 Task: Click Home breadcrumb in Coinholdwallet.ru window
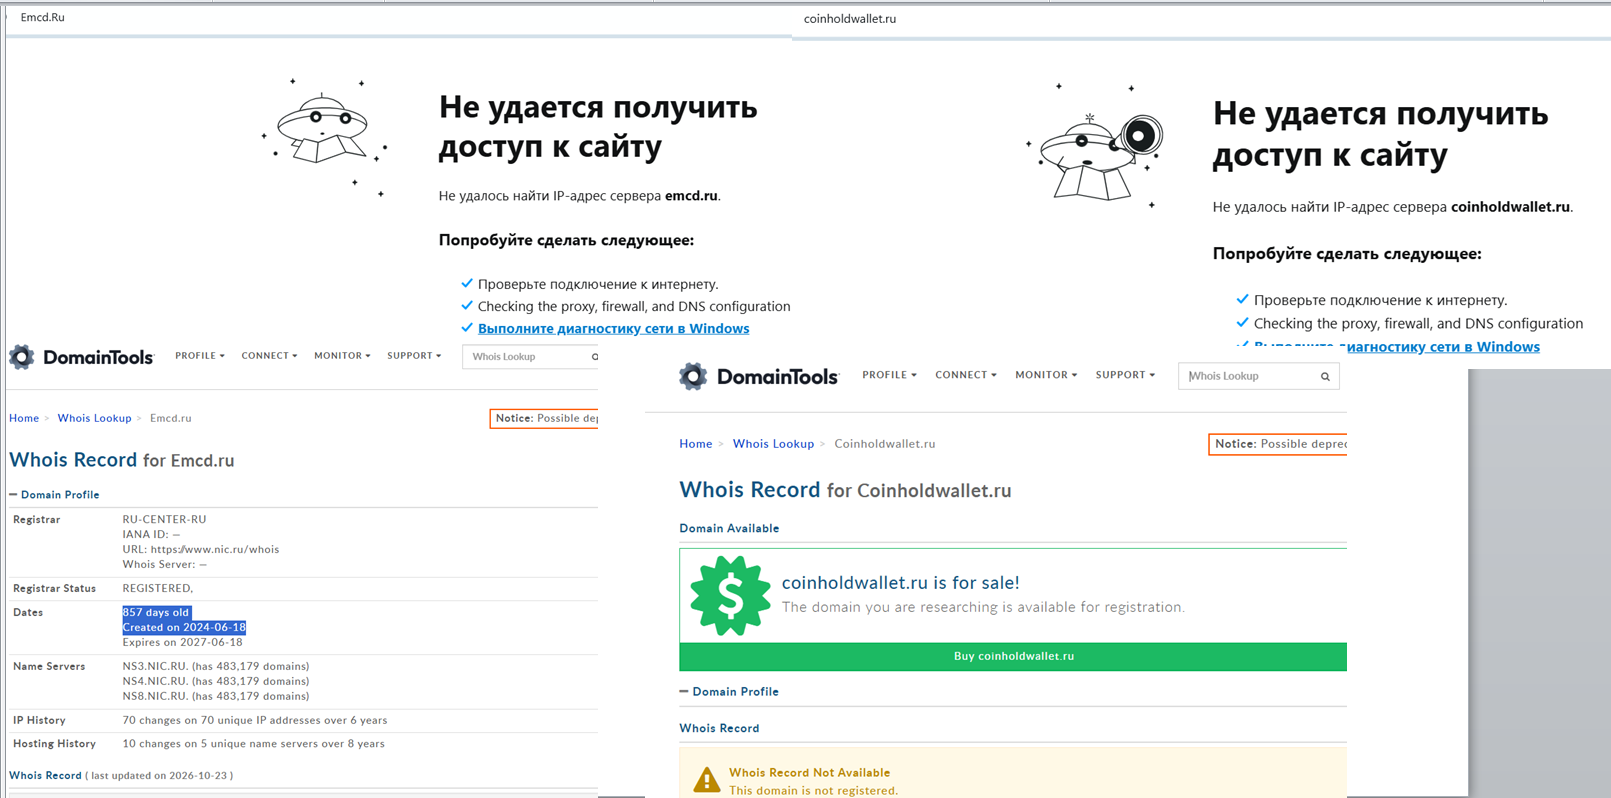point(696,444)
